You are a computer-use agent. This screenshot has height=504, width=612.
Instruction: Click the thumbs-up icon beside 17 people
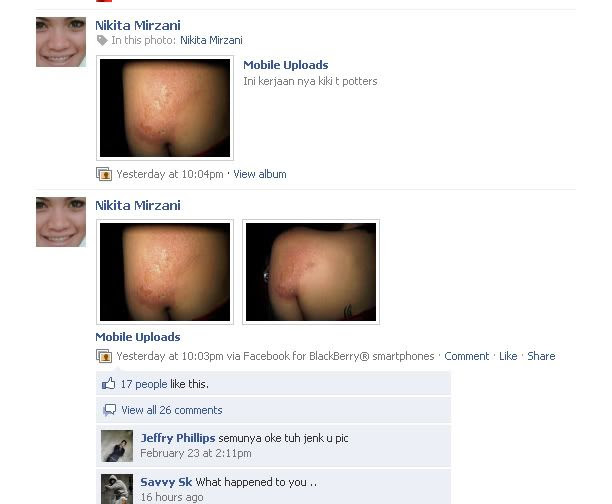(109, 384)
